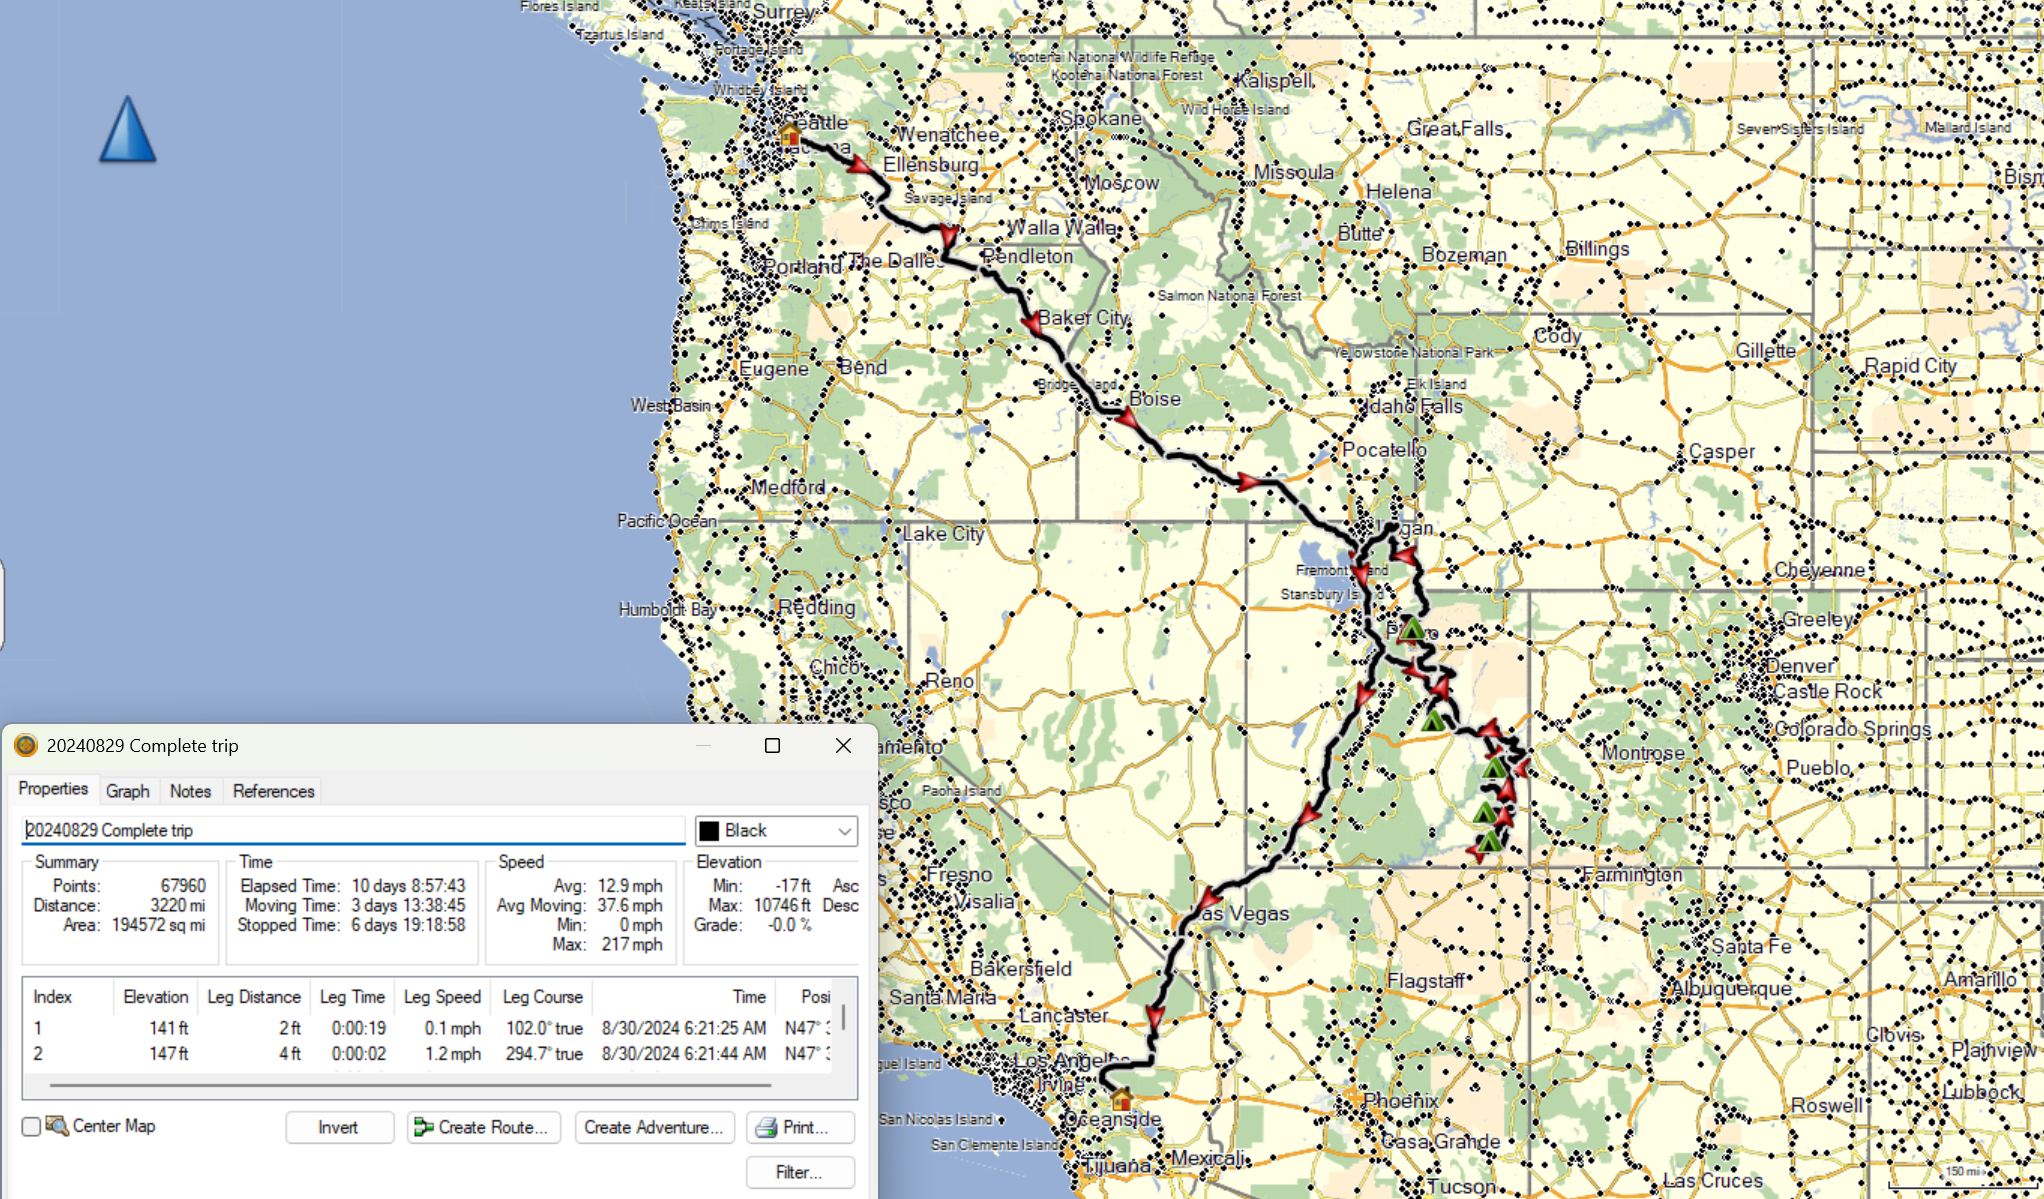Click the black color swatch in track color box
The height and width of the screenshot is (1199, 2044).
709,831
